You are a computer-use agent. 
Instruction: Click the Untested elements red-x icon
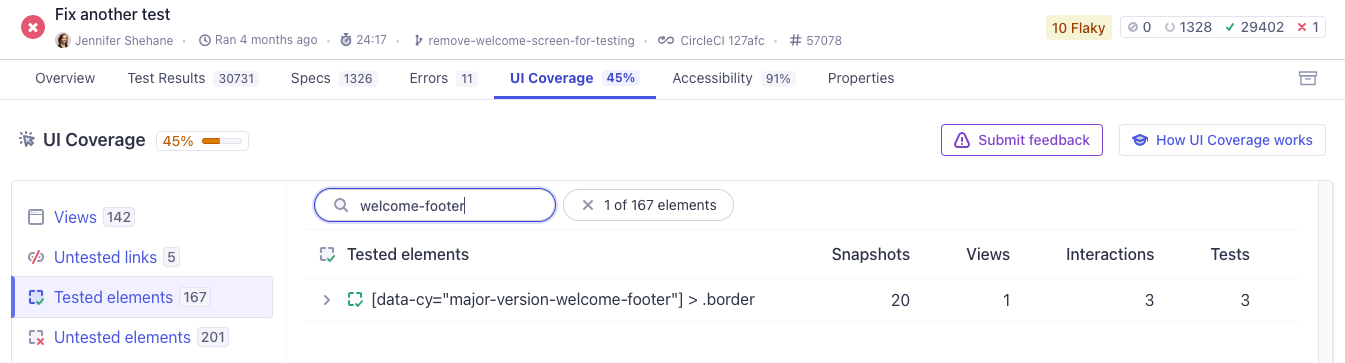pos(36,337)
